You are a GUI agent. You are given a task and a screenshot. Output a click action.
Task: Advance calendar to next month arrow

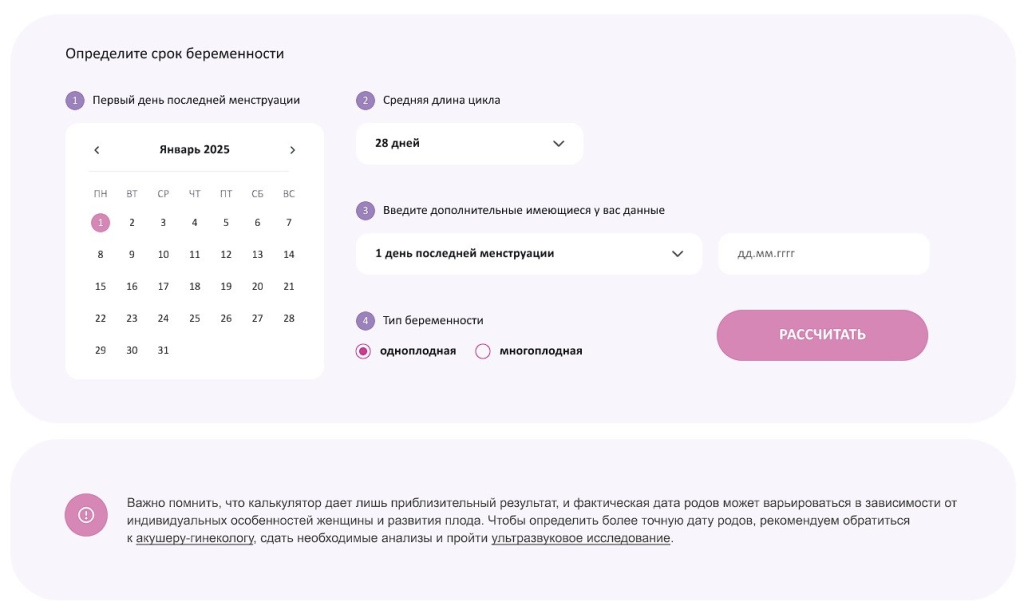[293, 150]
